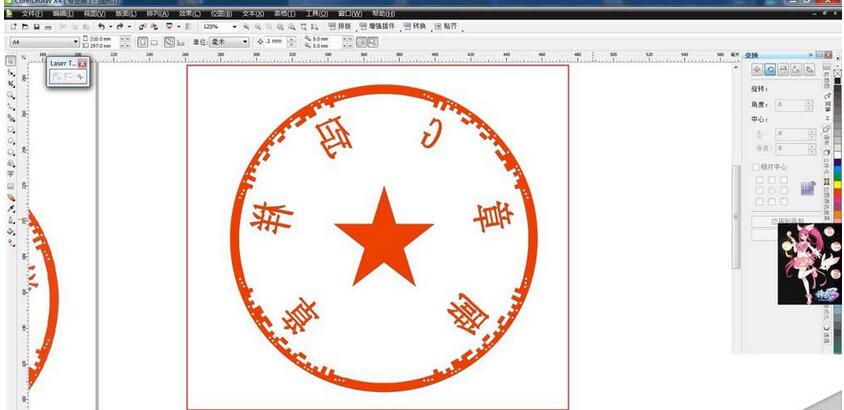Open the A4 page size dropdown
The height and width of the screenshot is (410, 844).
click(x=76, y=41)
